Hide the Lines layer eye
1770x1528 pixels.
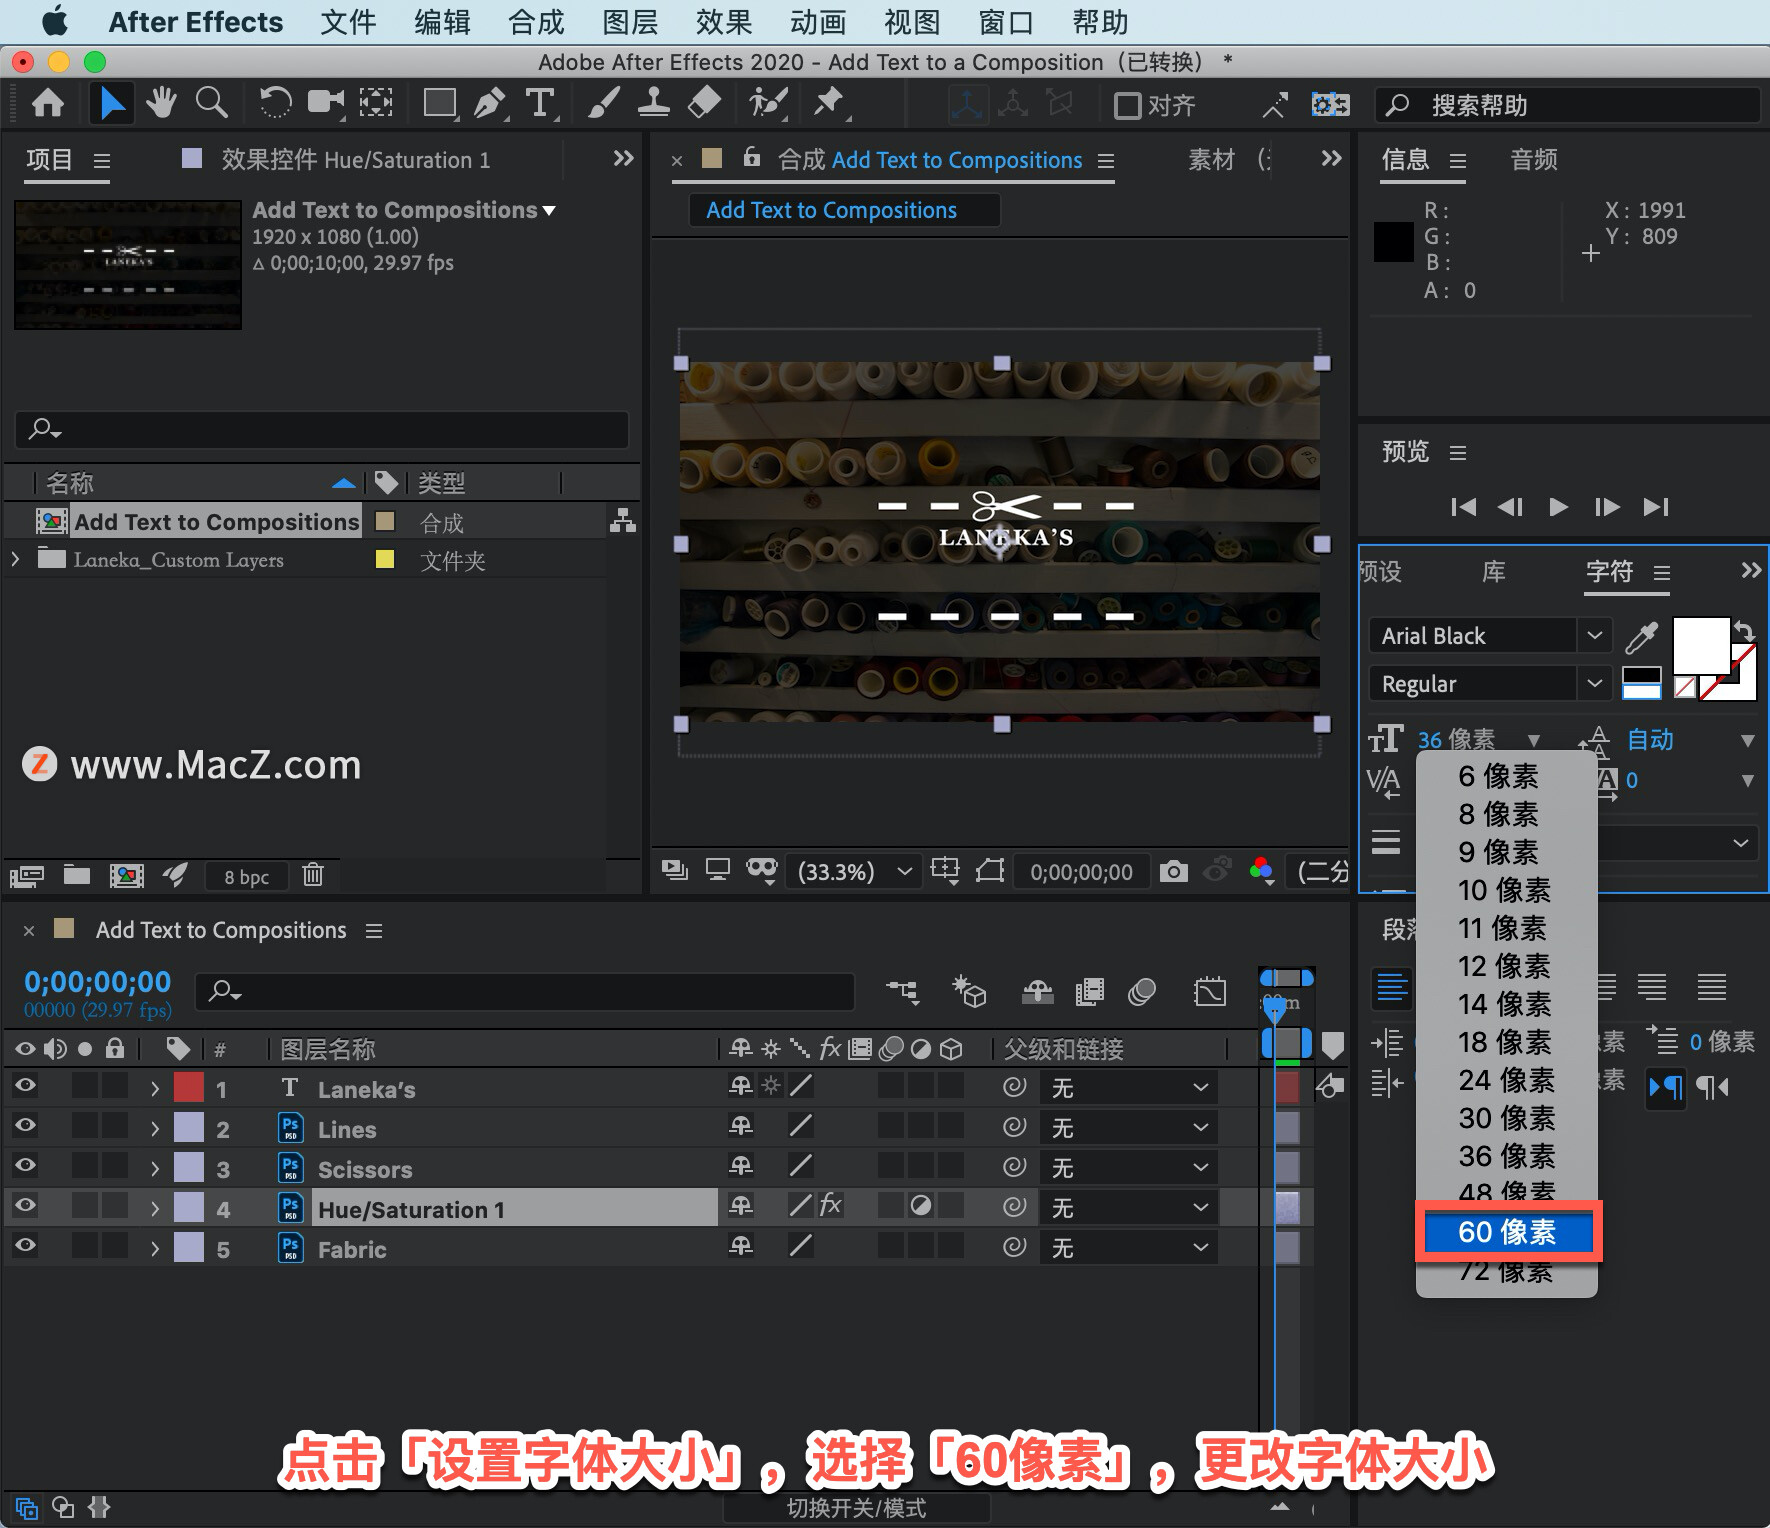[25, 1126]
